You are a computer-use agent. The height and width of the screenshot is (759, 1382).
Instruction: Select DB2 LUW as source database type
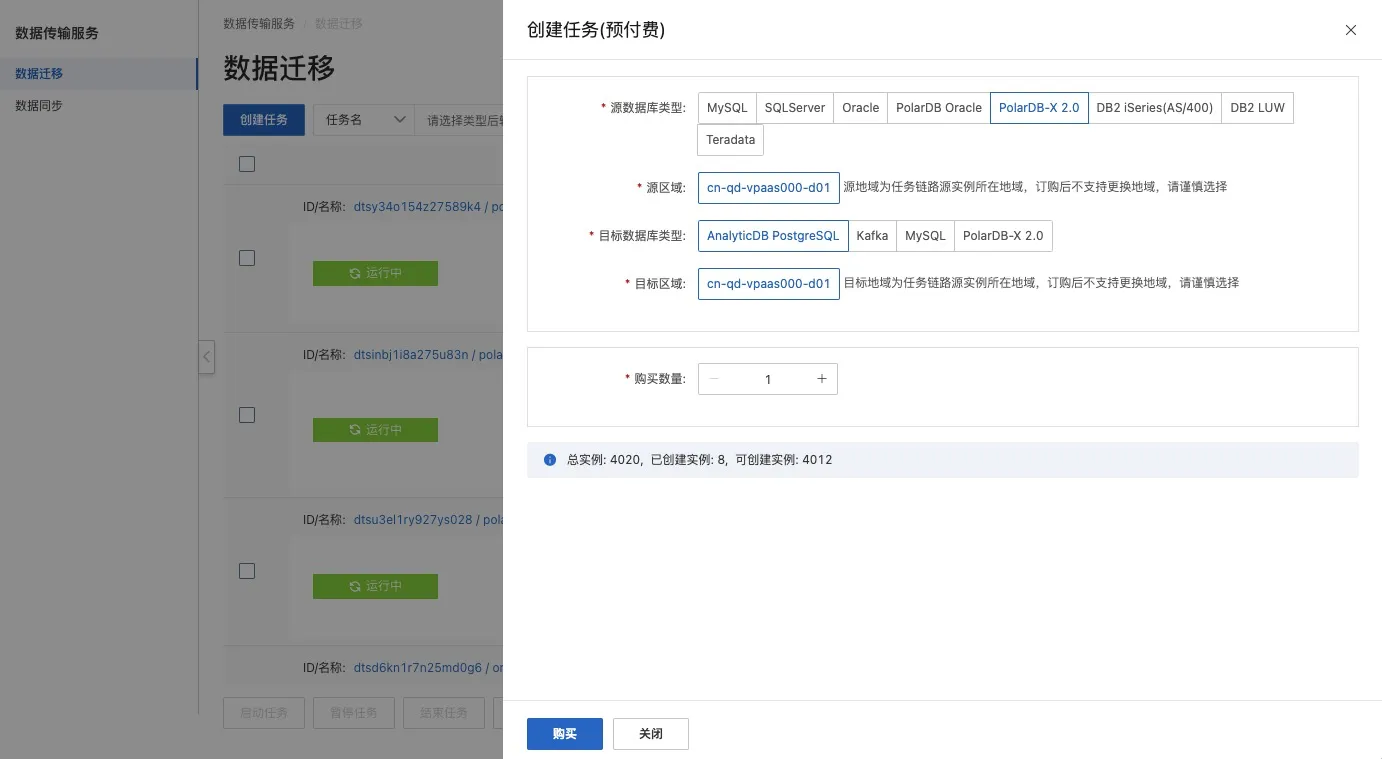coord(1257,108)
